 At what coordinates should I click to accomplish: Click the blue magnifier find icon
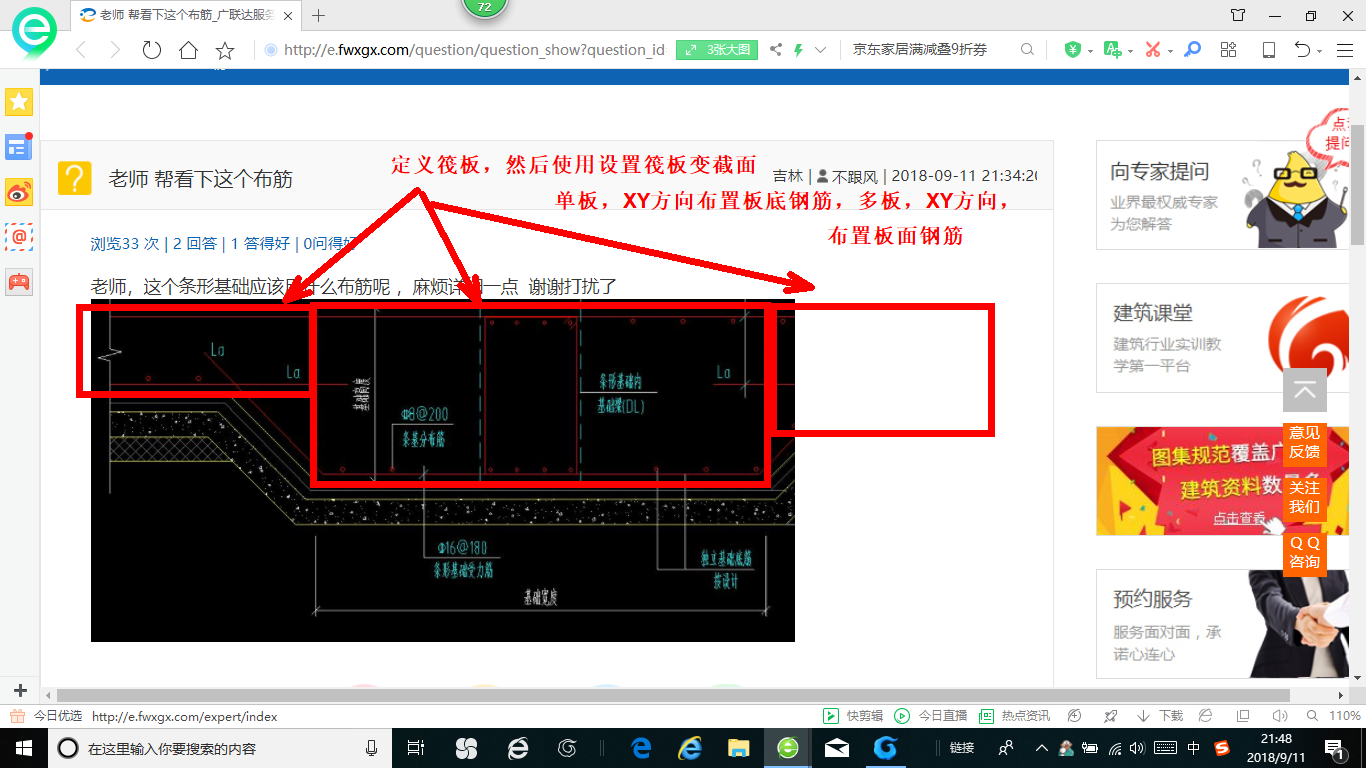[x=1192, y=50]
